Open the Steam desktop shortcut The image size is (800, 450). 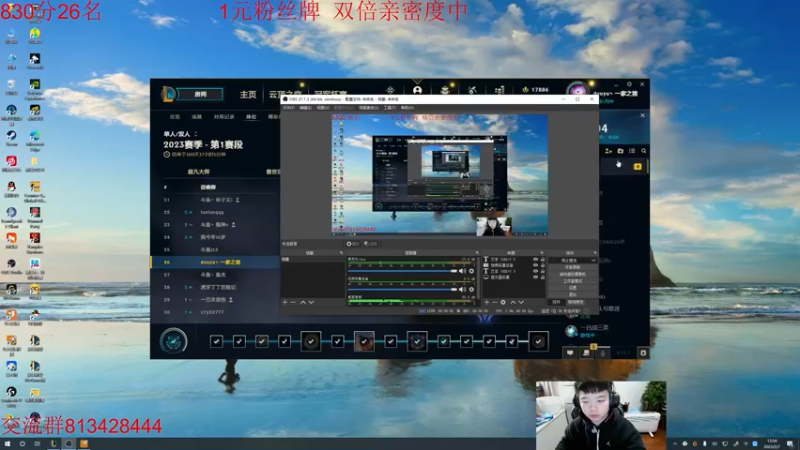[x=11, y=138]
